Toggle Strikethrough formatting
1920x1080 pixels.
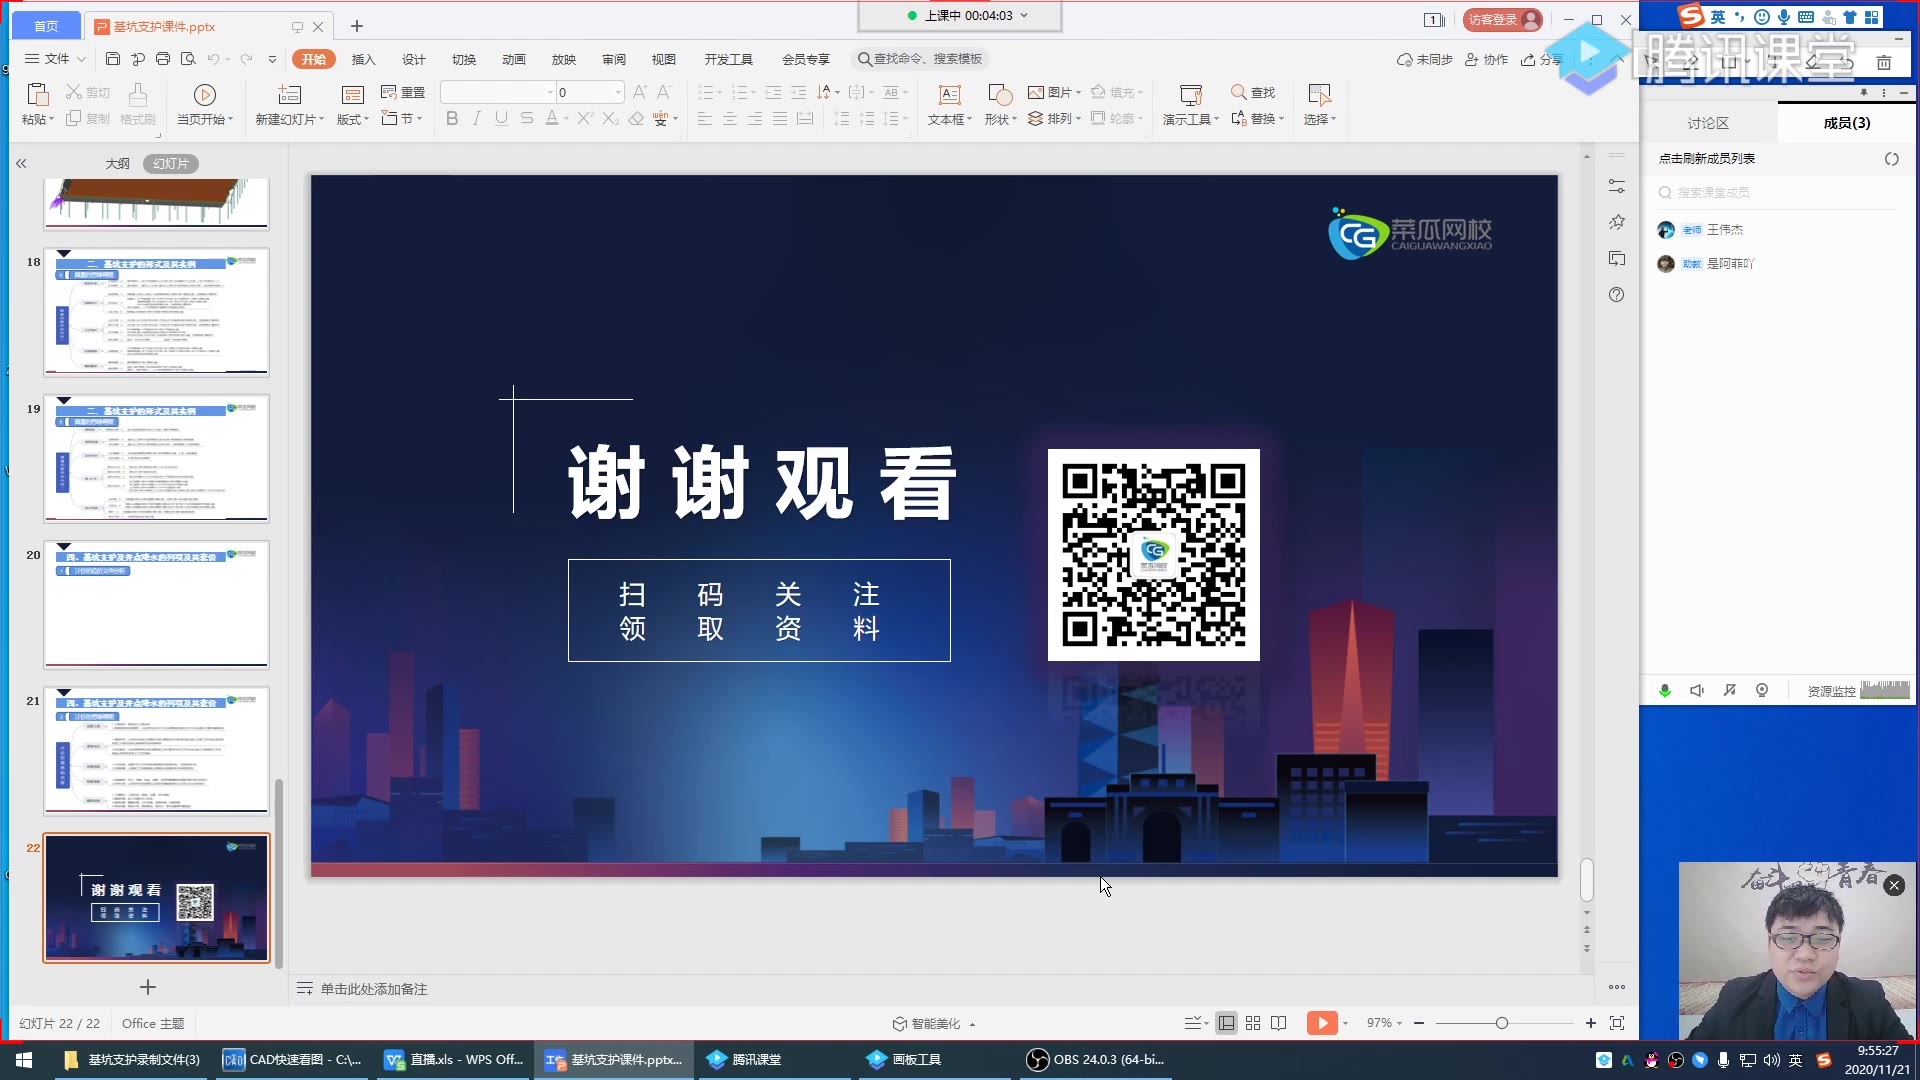tap(527, 118)
